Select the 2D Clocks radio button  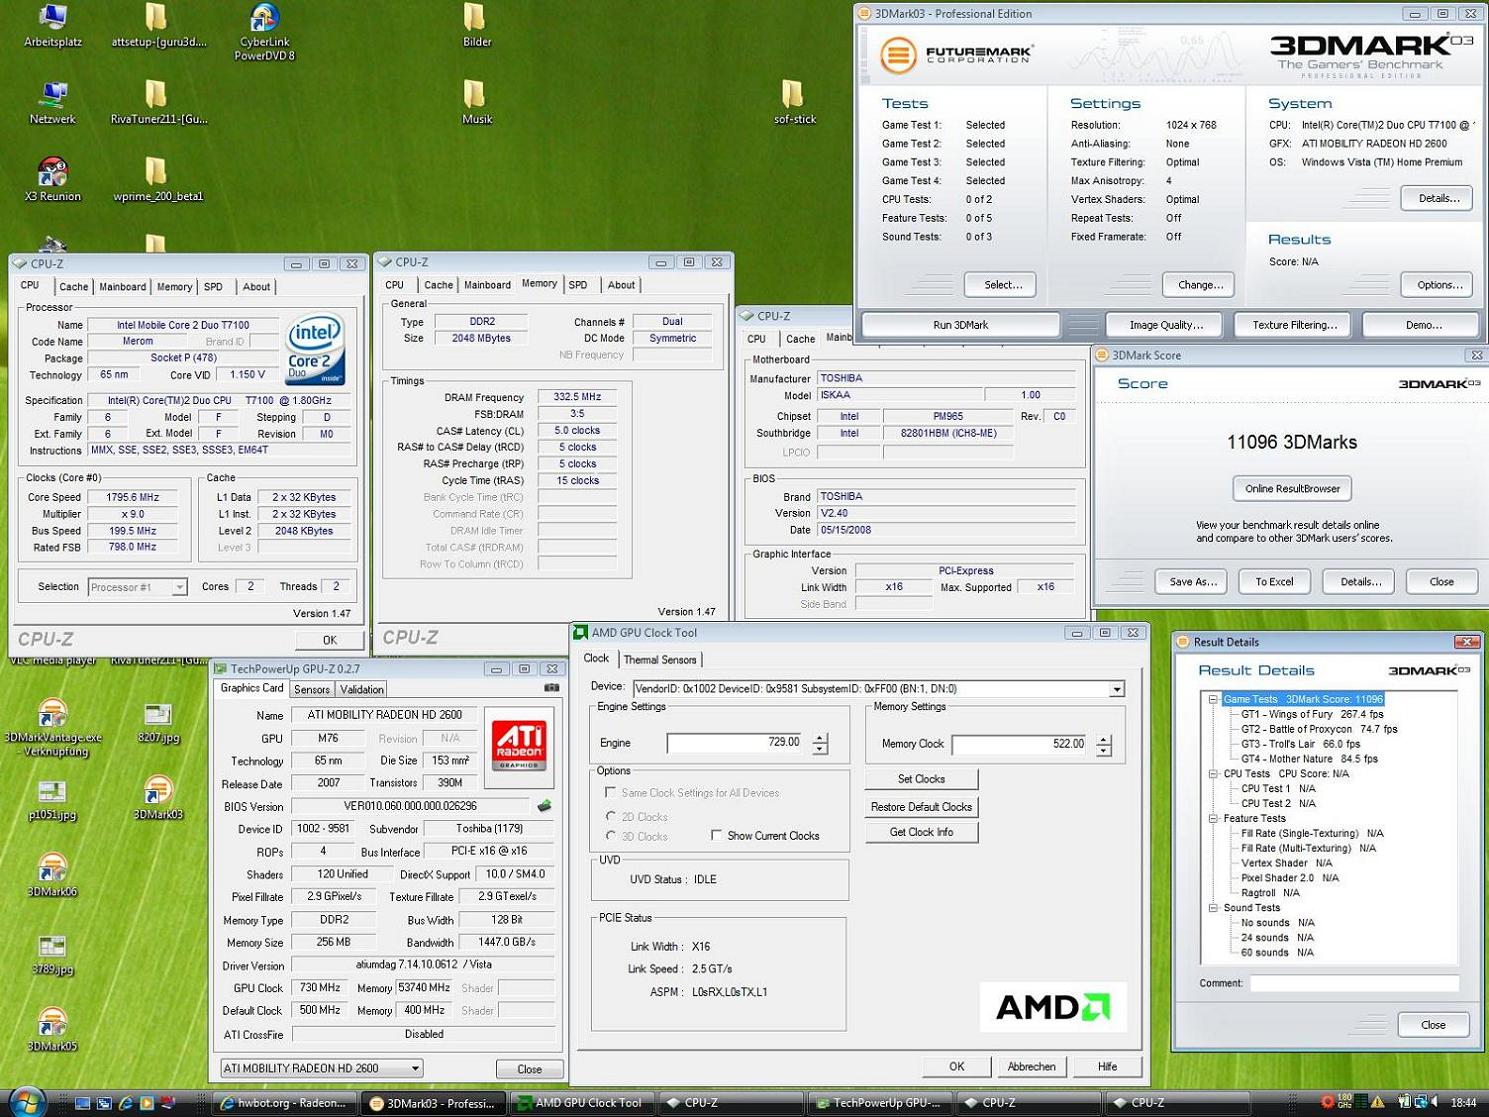point(611,816)
